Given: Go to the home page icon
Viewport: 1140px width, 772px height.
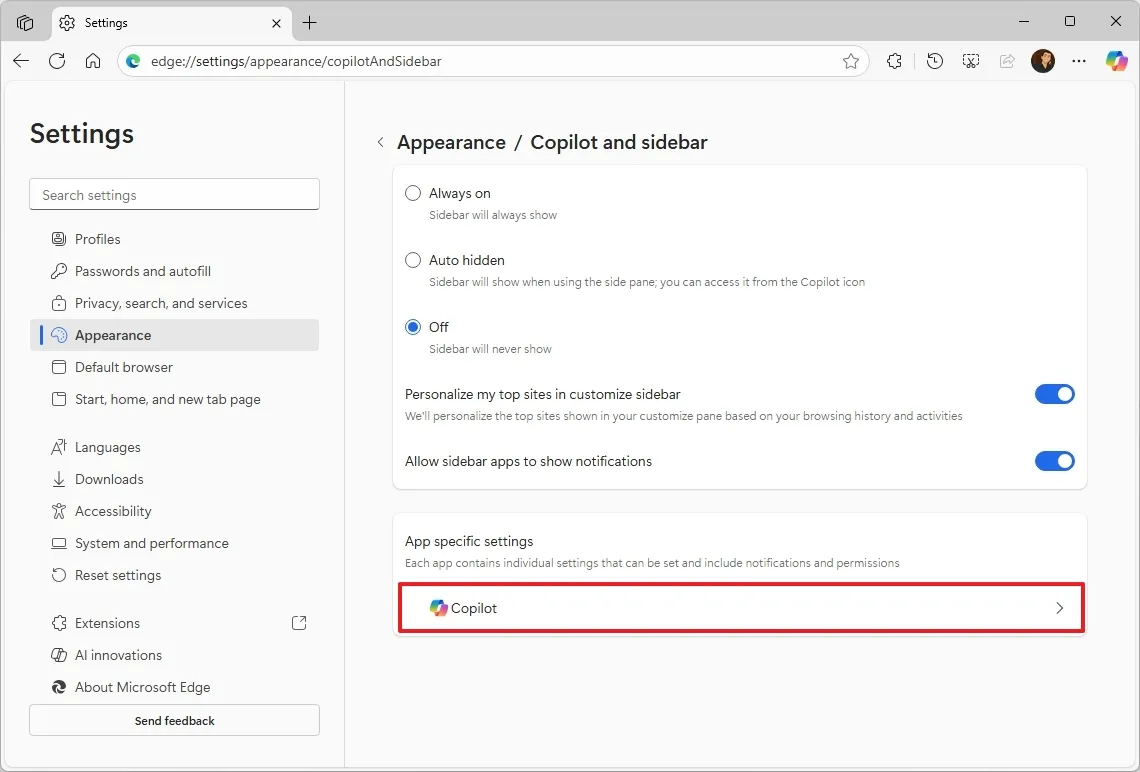Looking at the screenshot, I should 93,61.
